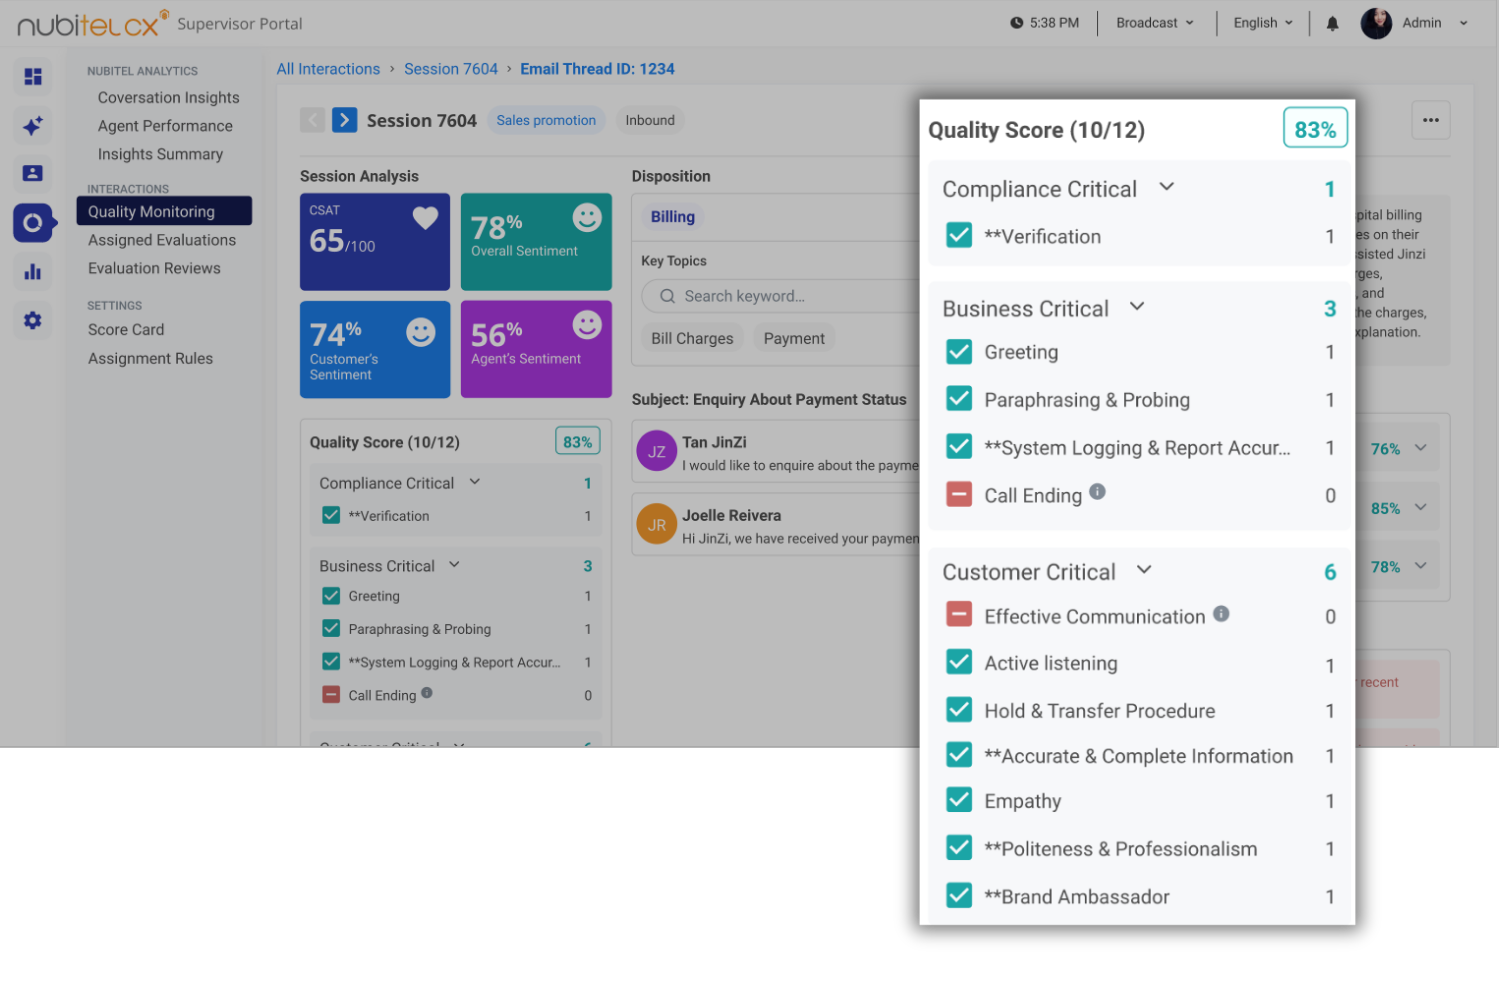Open the English language dropdown
1500x987 pixels.
coord(1263,23)
